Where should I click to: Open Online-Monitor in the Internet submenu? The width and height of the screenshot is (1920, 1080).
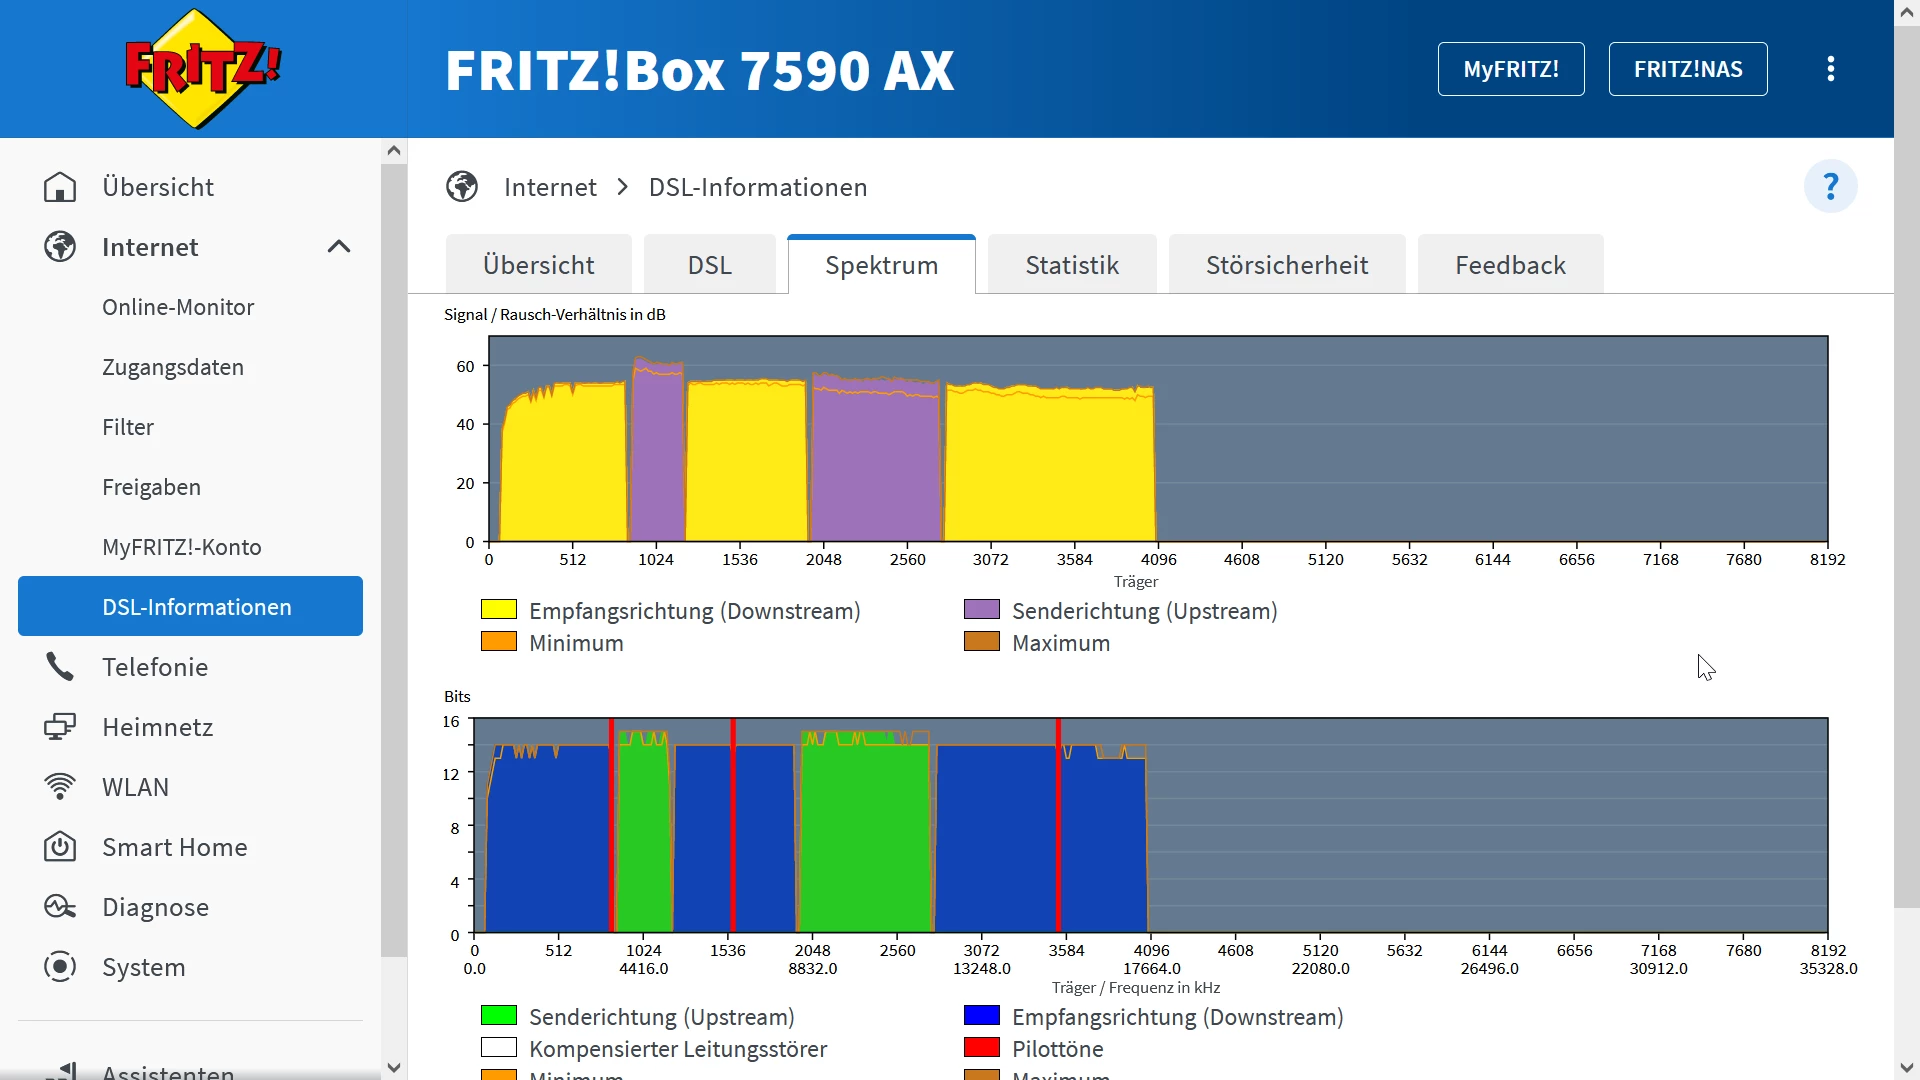[x=178, y=307]
